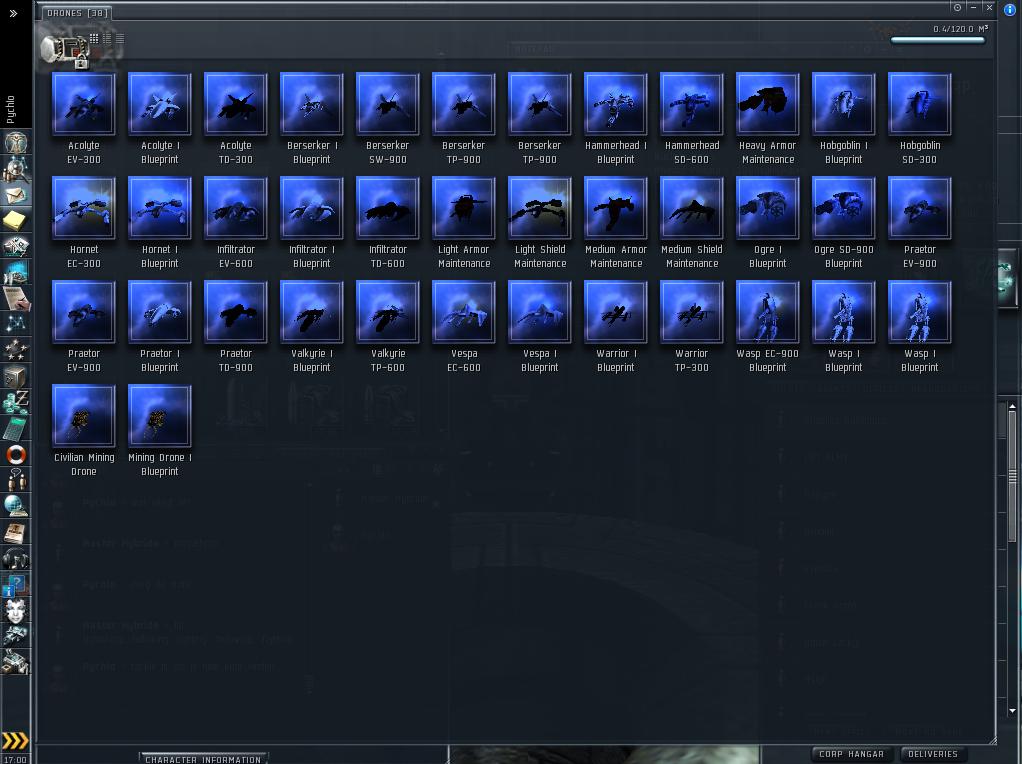
Task: Select the Vespa EC-600 drone
Action: (x=463, y=327)
